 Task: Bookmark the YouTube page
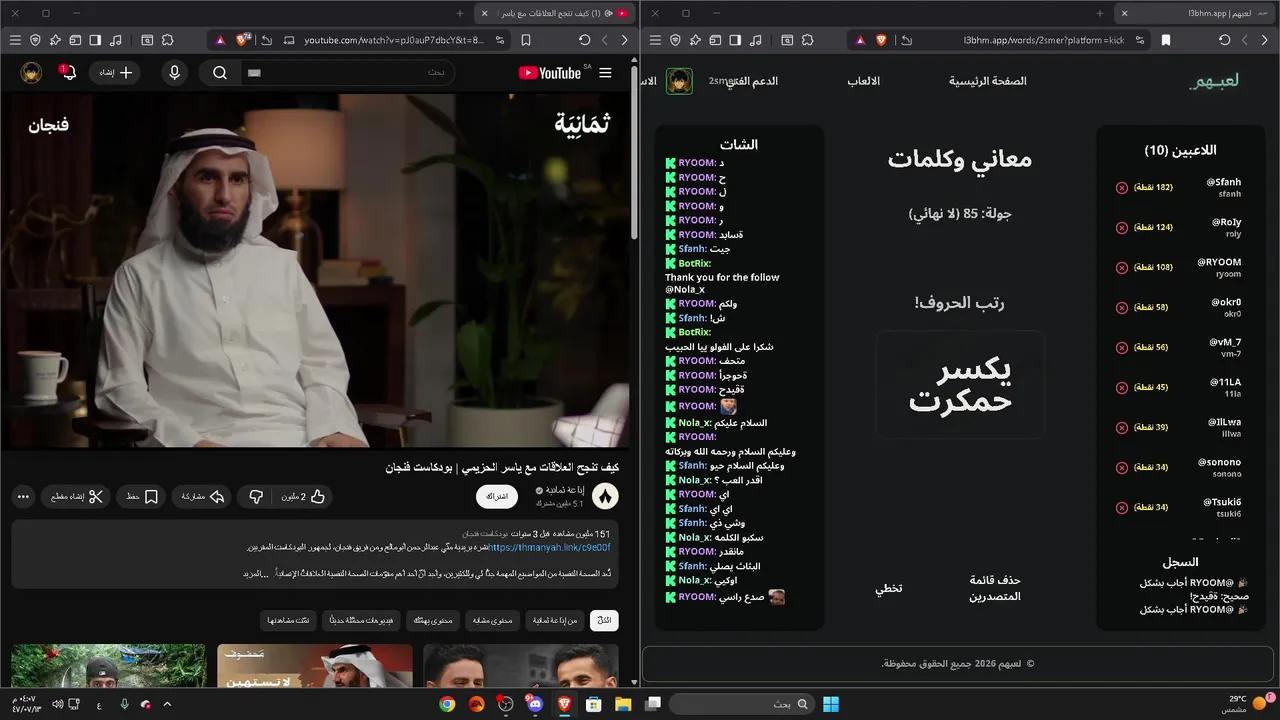pyautogui.click(x=526, y=40)
